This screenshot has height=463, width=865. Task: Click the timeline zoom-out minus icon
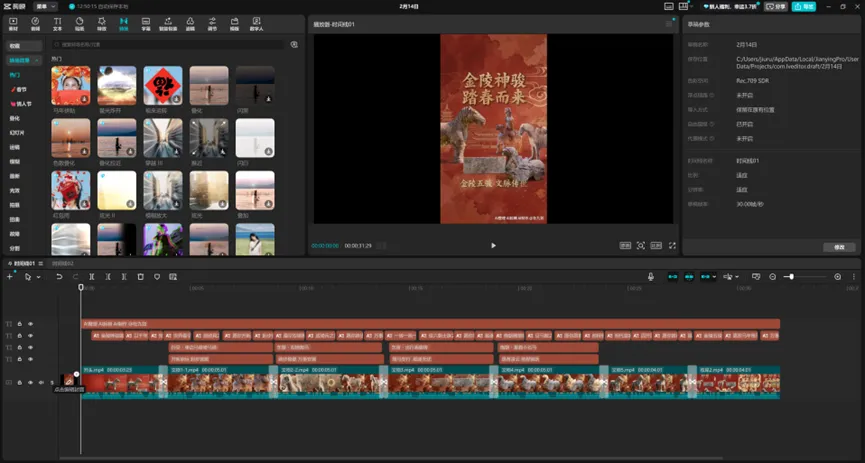(772, 276)
